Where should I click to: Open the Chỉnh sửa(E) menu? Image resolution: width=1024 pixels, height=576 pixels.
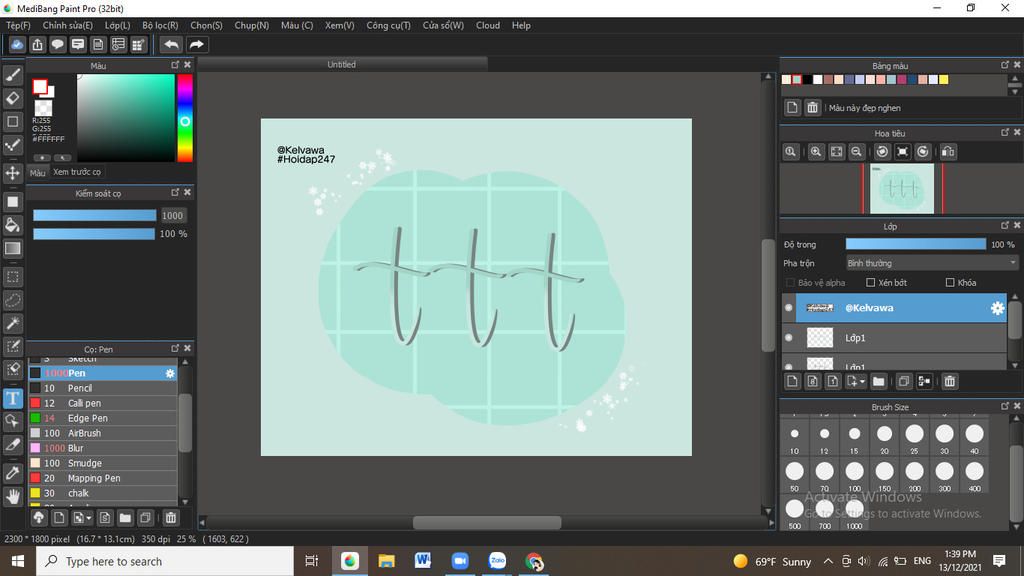point(67,25)
